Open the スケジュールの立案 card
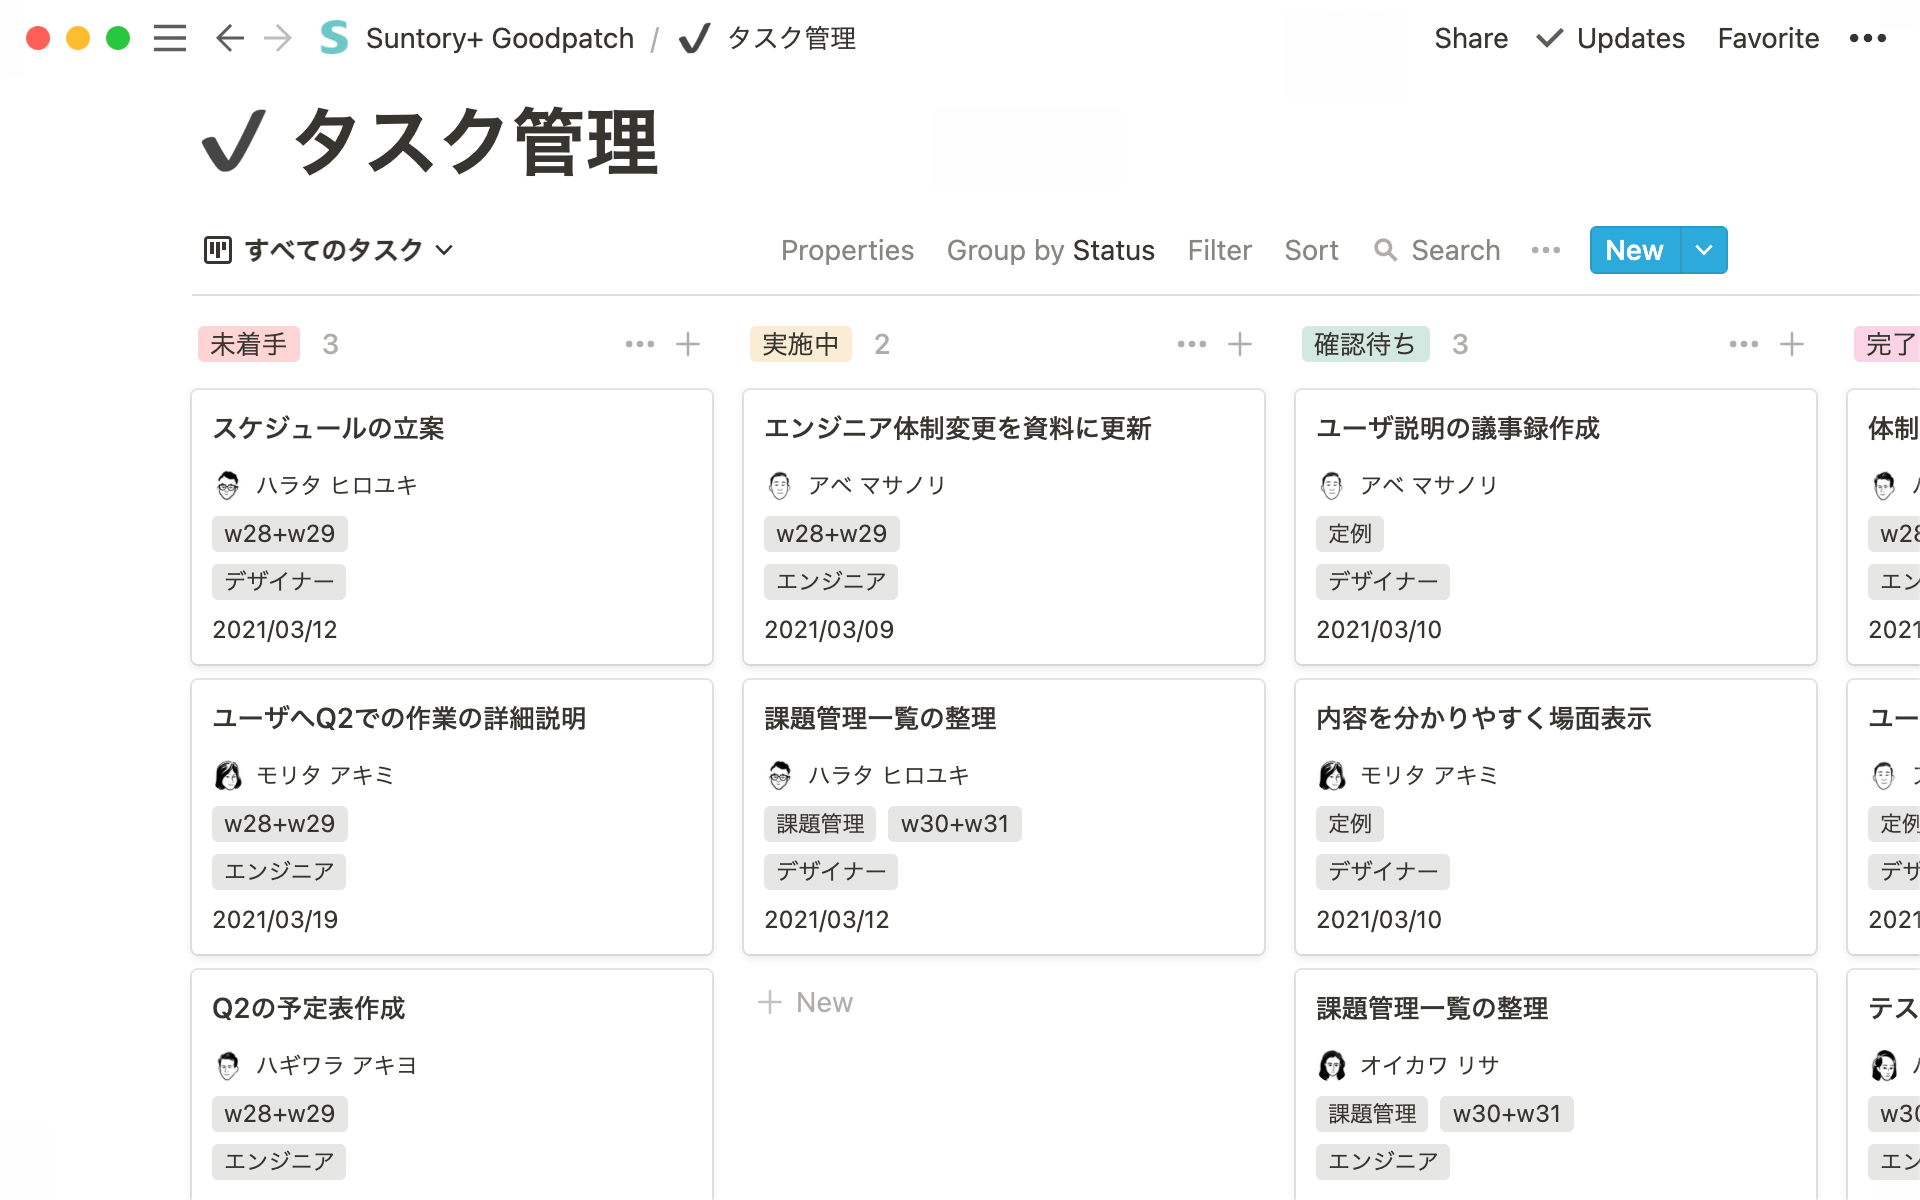 [452, 527]
